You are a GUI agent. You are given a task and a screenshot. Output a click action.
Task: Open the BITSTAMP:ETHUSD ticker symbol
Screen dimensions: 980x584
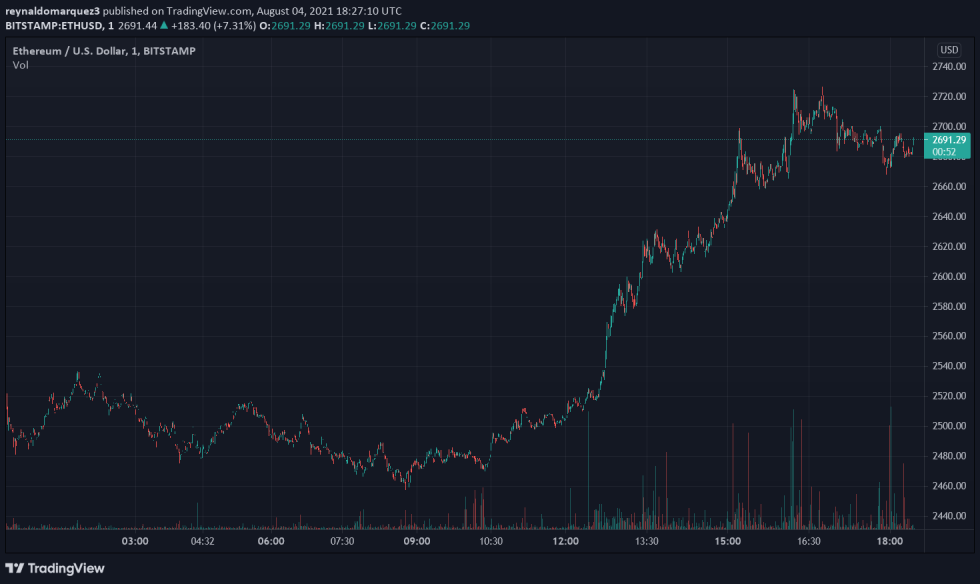(x=53, y=26)
